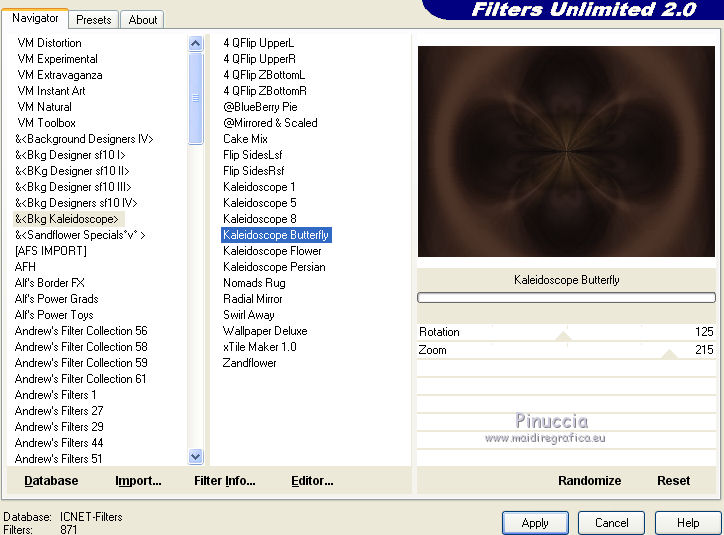Select Andrew's Filter Collection 56
The width and height of the screenshot is (724, 535).
point(81,331)
